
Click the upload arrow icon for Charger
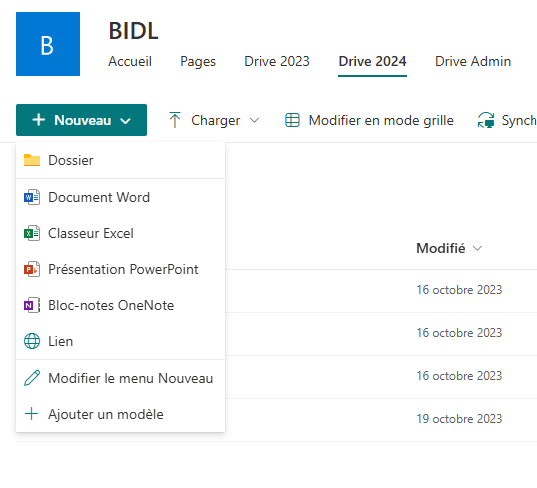click(175, 120)
